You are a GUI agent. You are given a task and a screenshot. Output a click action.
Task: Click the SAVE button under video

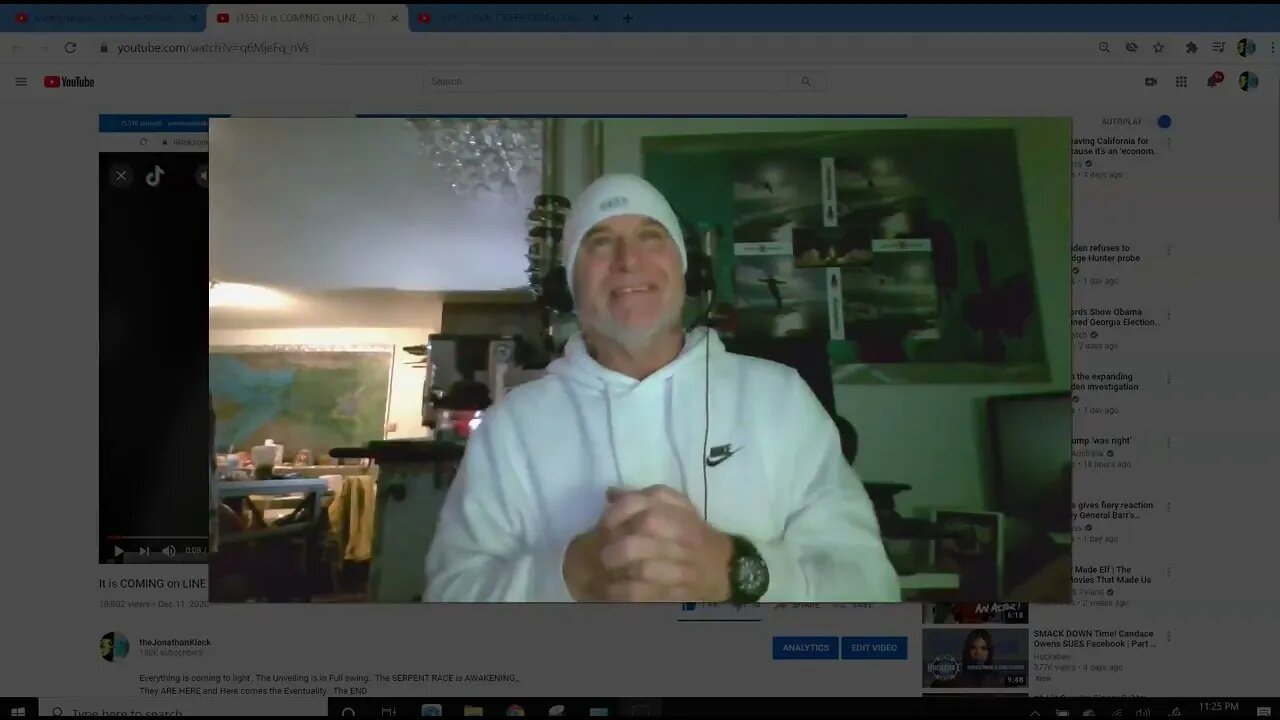click(x=855, y=605)
